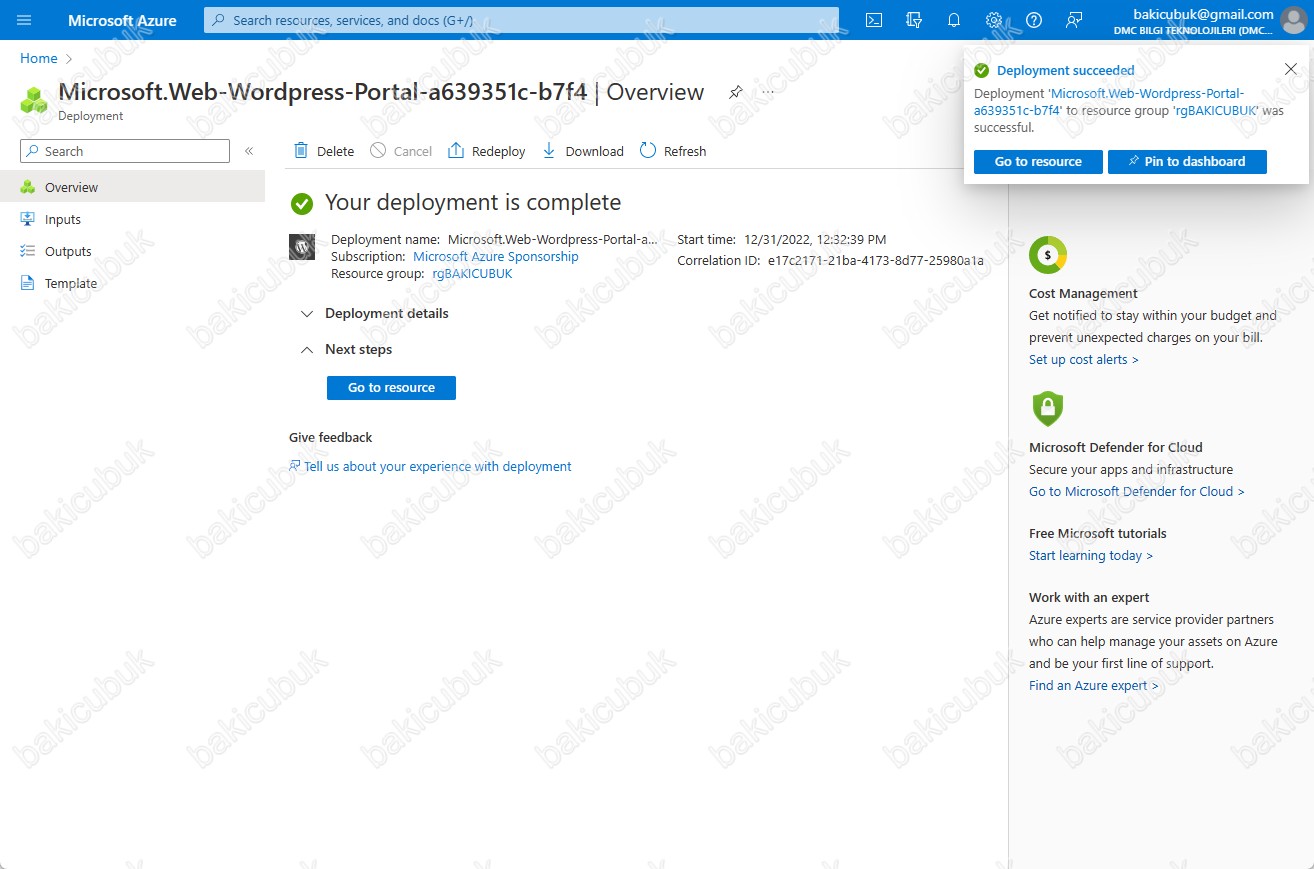Click Go to resource in notification
Screen dimensions: 1314x869
click(x=1038, y=162)
